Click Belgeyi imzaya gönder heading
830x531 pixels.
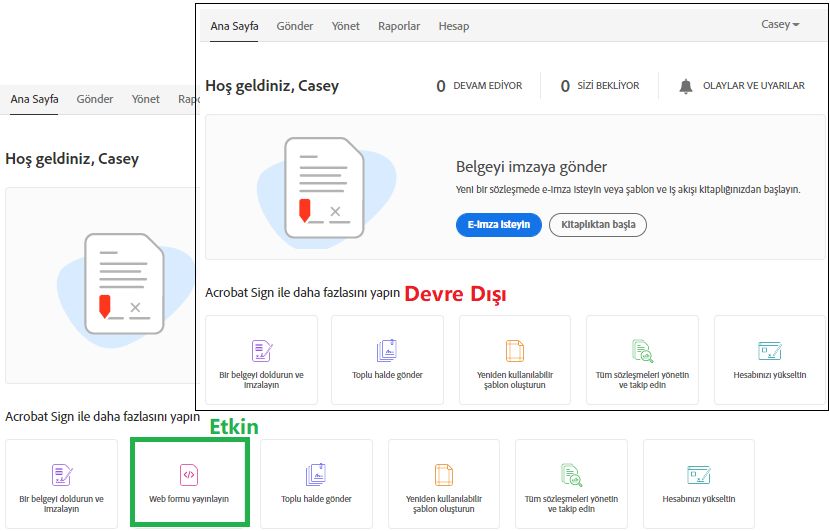click(531, 167)
